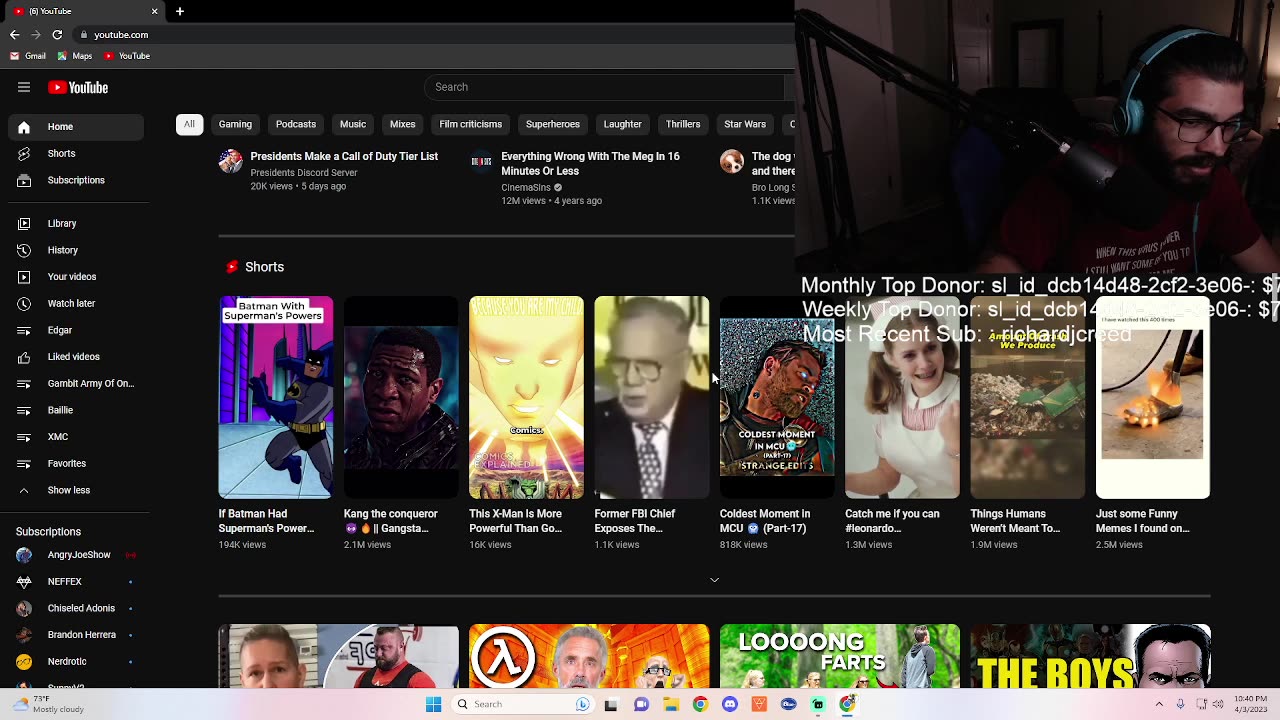Open Task View on the taskbar

point(611,704)
